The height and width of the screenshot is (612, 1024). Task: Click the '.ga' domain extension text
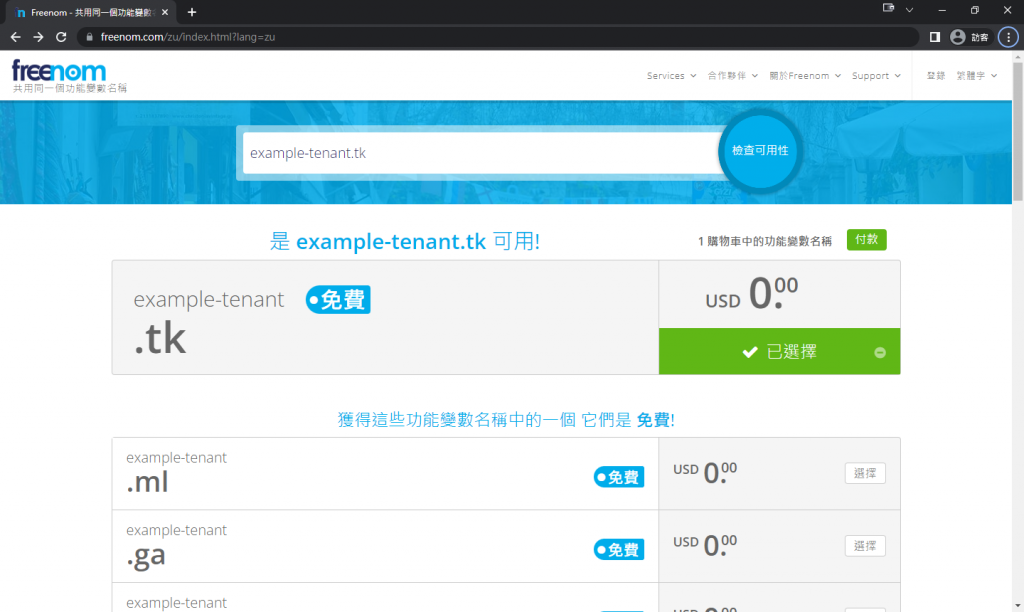click(146, 556)
